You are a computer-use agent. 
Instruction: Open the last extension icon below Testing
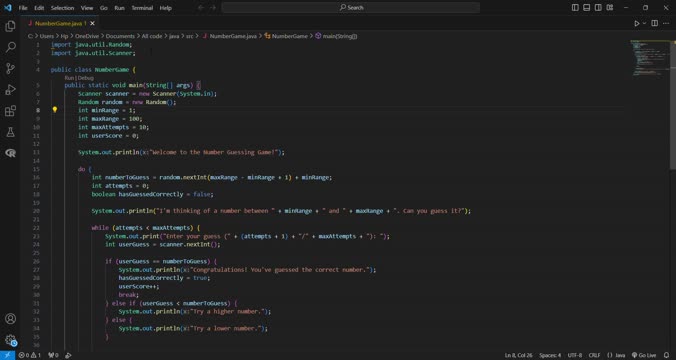click(x=10, y=153)
